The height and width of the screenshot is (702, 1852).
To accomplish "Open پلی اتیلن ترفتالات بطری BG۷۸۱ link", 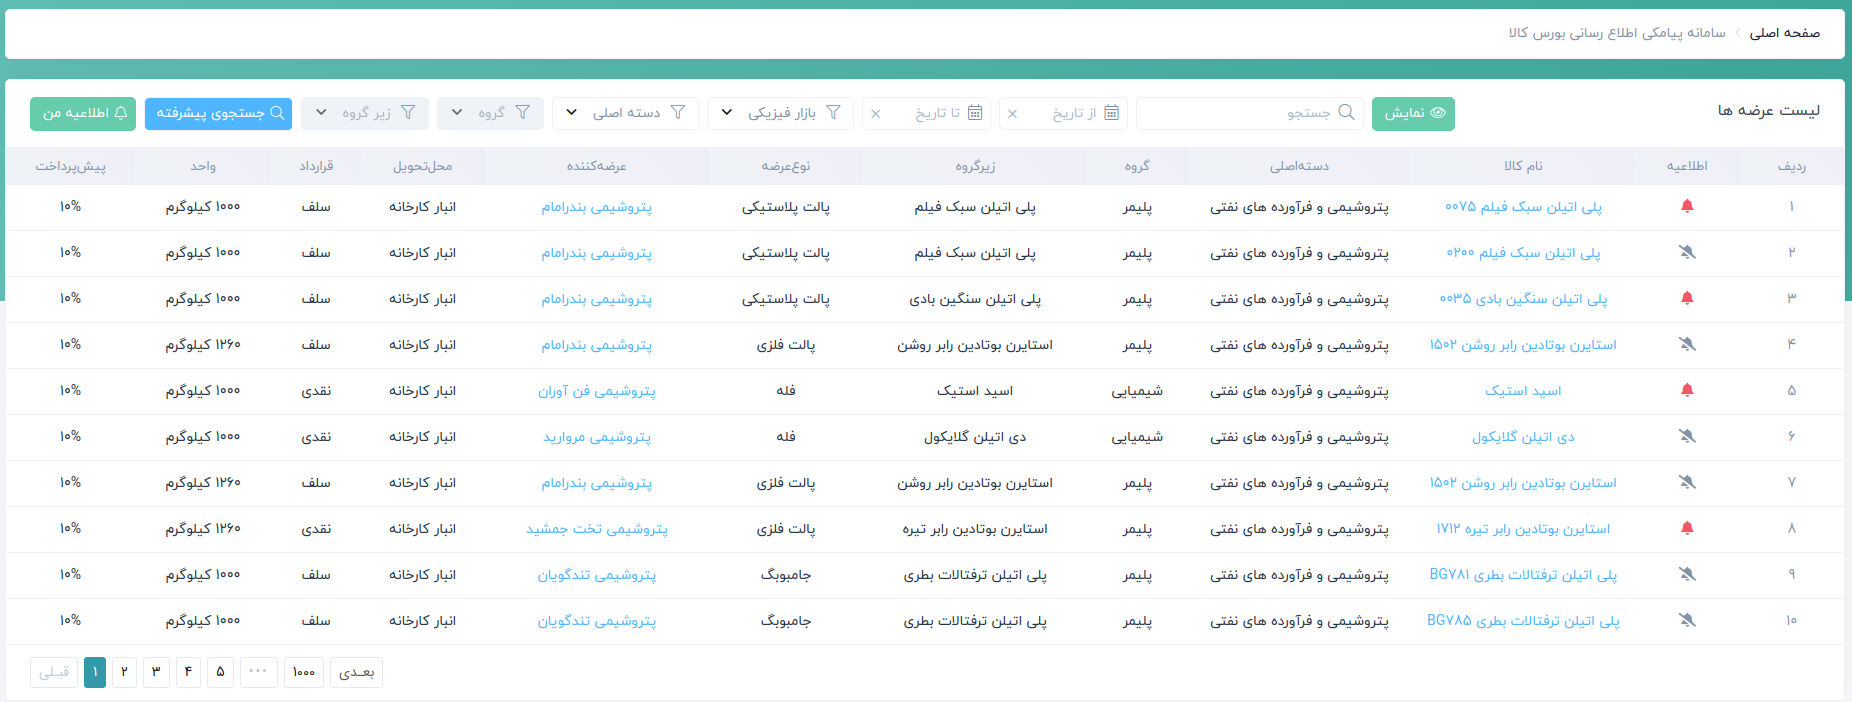I will [1523, 575].
